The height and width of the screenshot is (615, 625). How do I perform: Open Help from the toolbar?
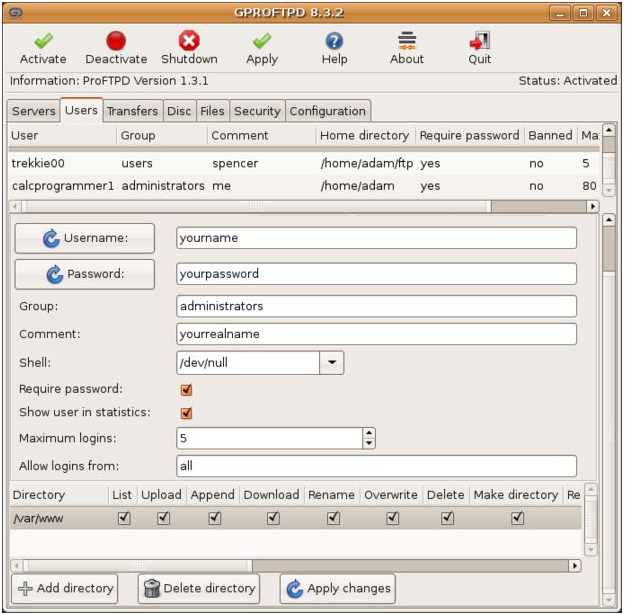click(x=335, y=42)
